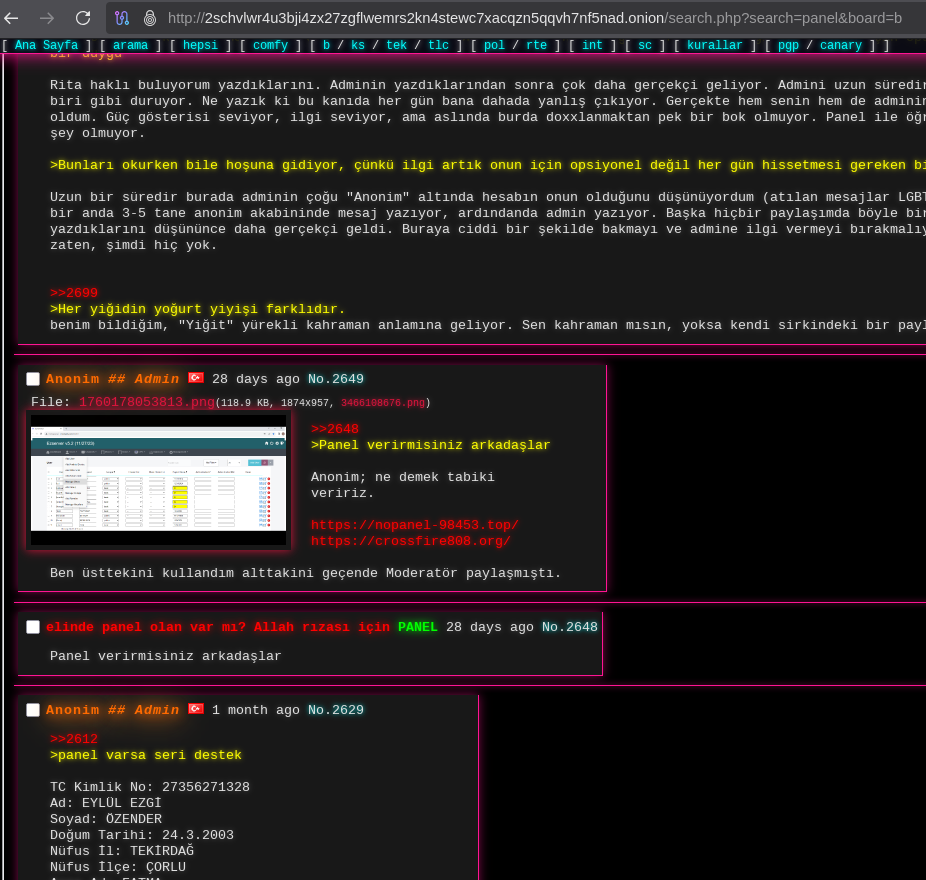This screenshot has height=880, width=926.
Task: Select the checkbox for post No.2648
Action: pyautogui.click(x=33, y=627)
